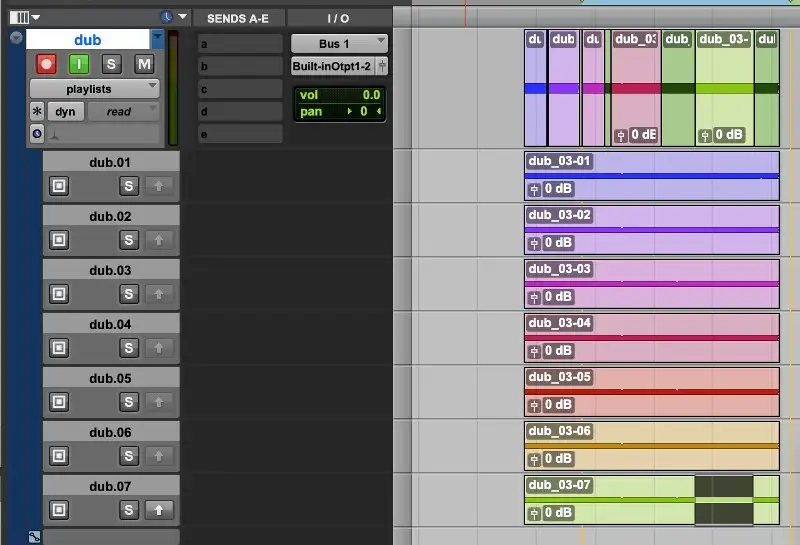Toggle input monitoring on dub track
This screenshot has width=800, height=545.
(x=79, y=64)
